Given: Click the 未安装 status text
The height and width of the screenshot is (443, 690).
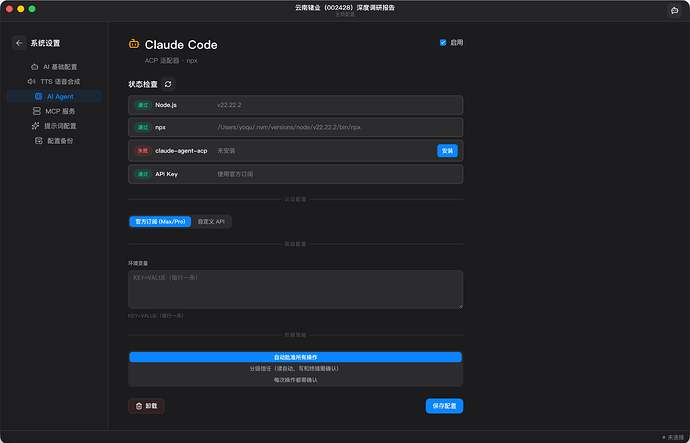Looking at the screenshot, I should click(x=226, y=151).
